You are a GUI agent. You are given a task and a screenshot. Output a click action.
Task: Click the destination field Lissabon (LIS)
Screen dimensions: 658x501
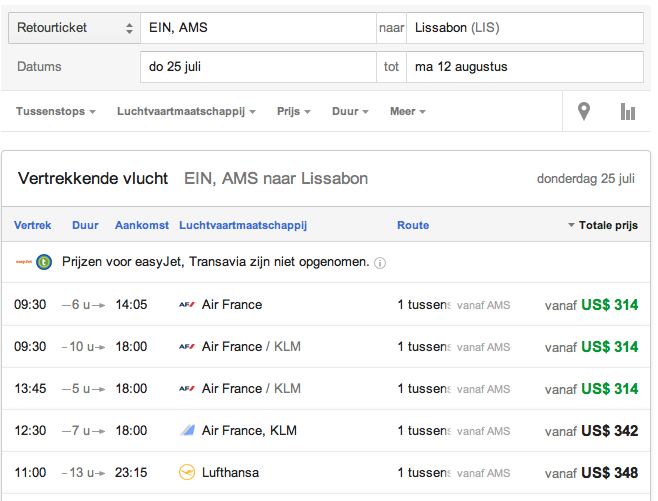pyautogui.click(x=525, y=28)
